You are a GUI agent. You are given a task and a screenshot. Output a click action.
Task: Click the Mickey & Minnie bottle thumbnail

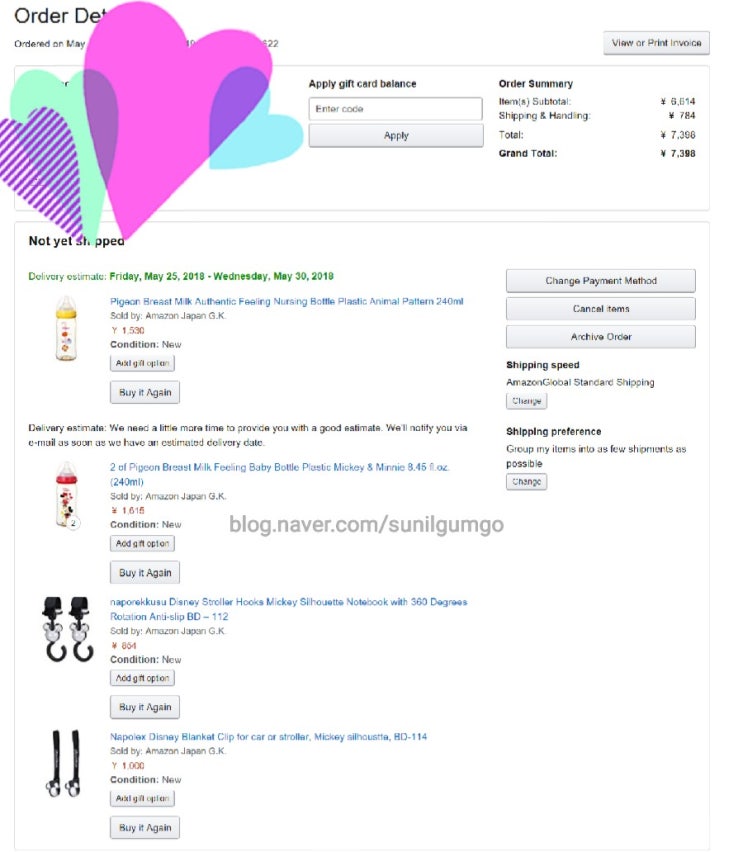coord(67,494)
